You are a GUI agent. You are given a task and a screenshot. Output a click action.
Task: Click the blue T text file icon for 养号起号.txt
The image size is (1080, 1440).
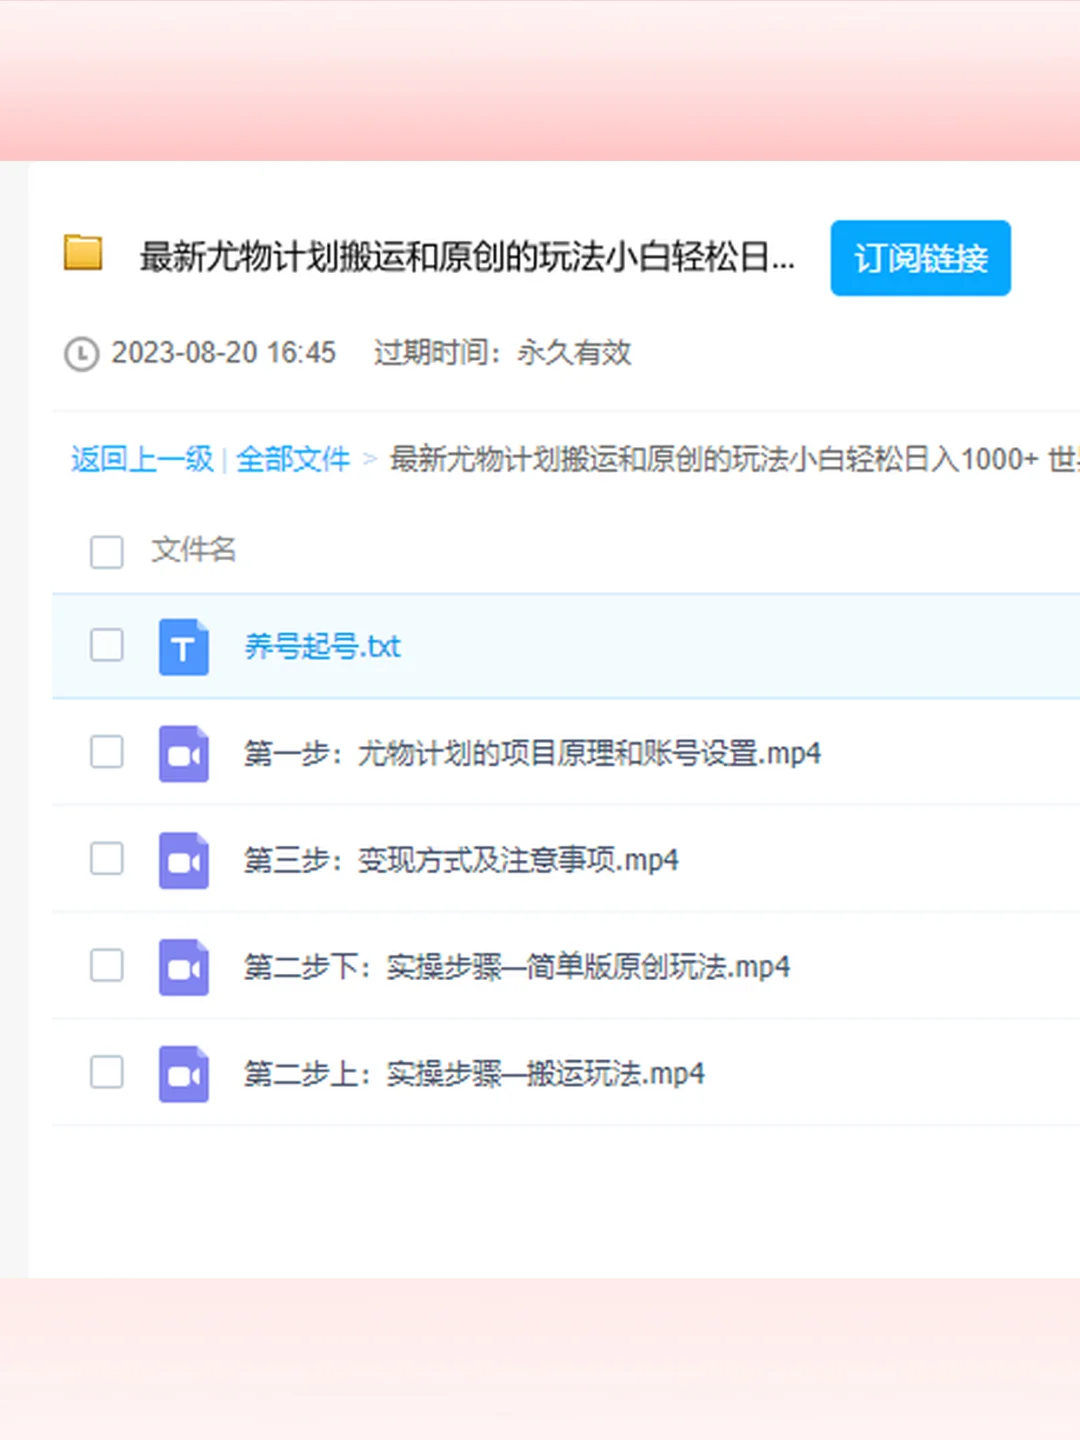pos(184,647)
